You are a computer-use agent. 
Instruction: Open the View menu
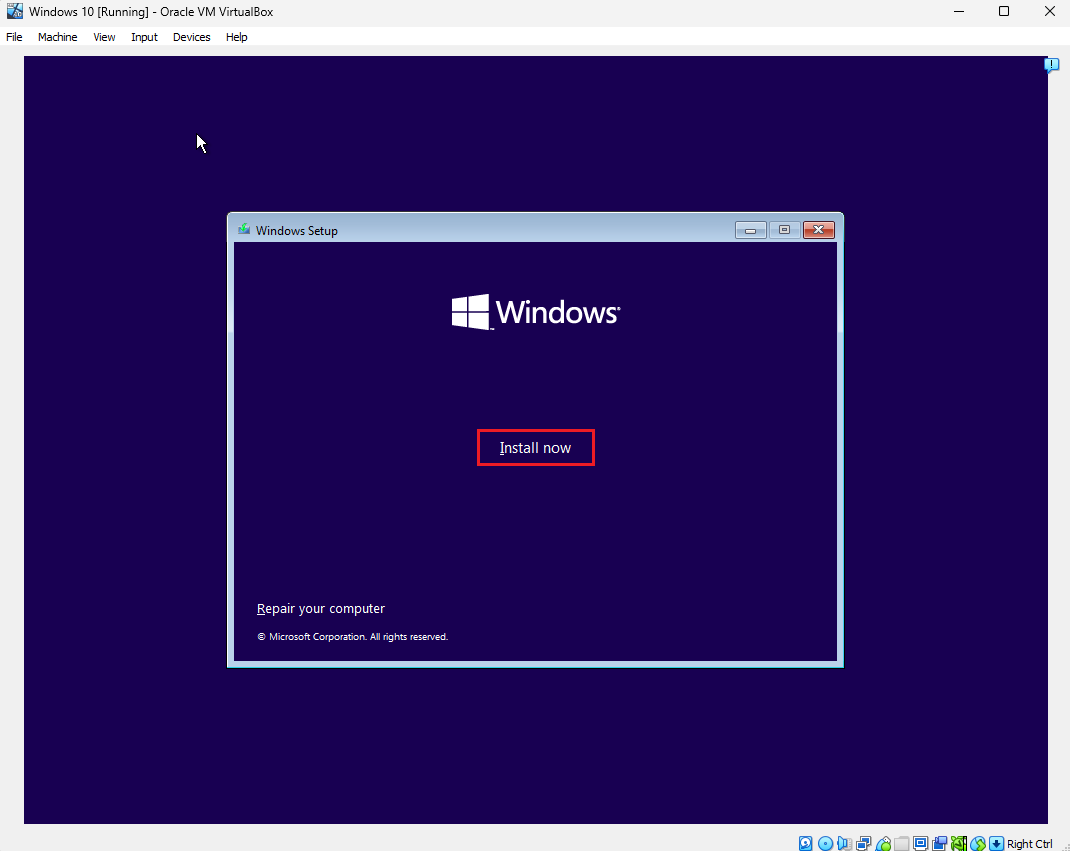coord(104,37)
